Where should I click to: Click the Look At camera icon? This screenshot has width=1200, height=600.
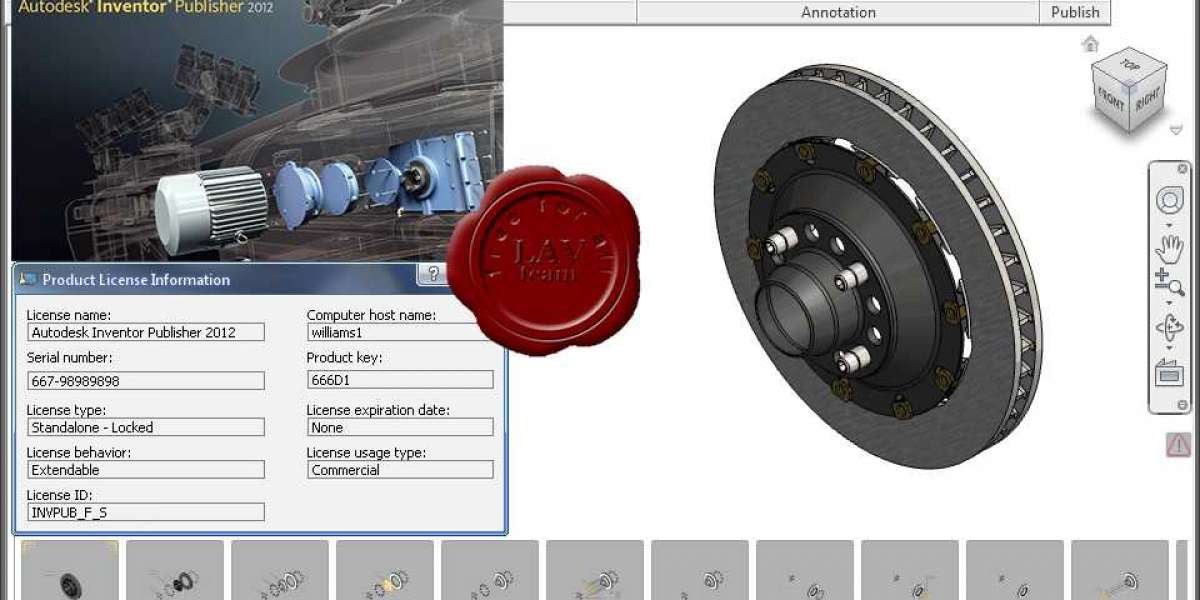tap(1169, 373)
